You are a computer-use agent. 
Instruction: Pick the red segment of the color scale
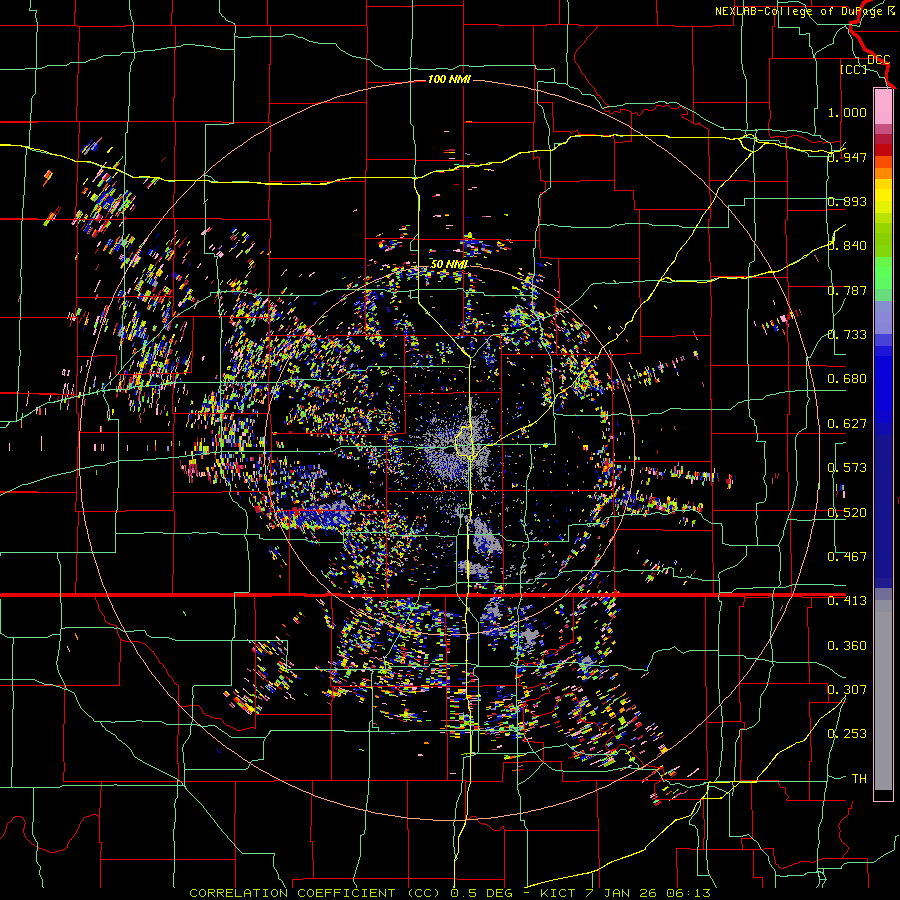883,150
